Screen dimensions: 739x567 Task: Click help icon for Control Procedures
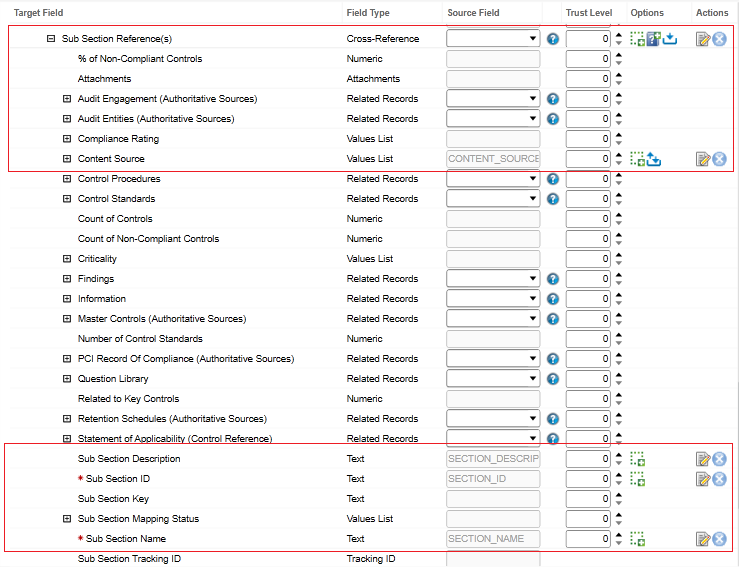click(553, 179)
